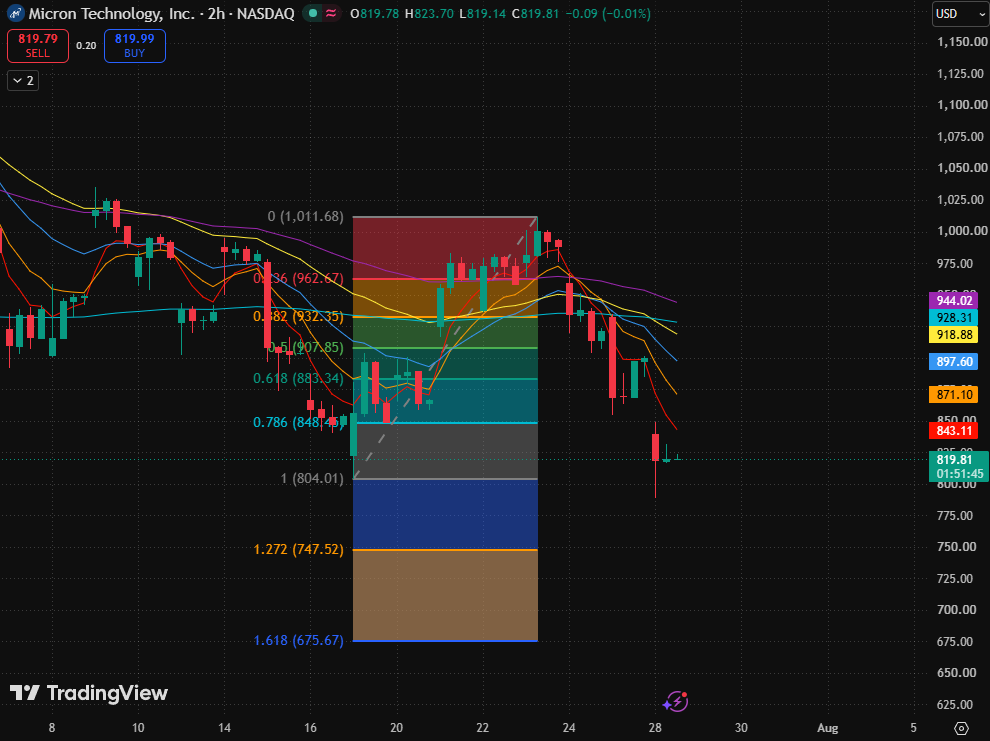Select the 2h interval in title
This screenshot has width=990, height=741.
[216, 13]
